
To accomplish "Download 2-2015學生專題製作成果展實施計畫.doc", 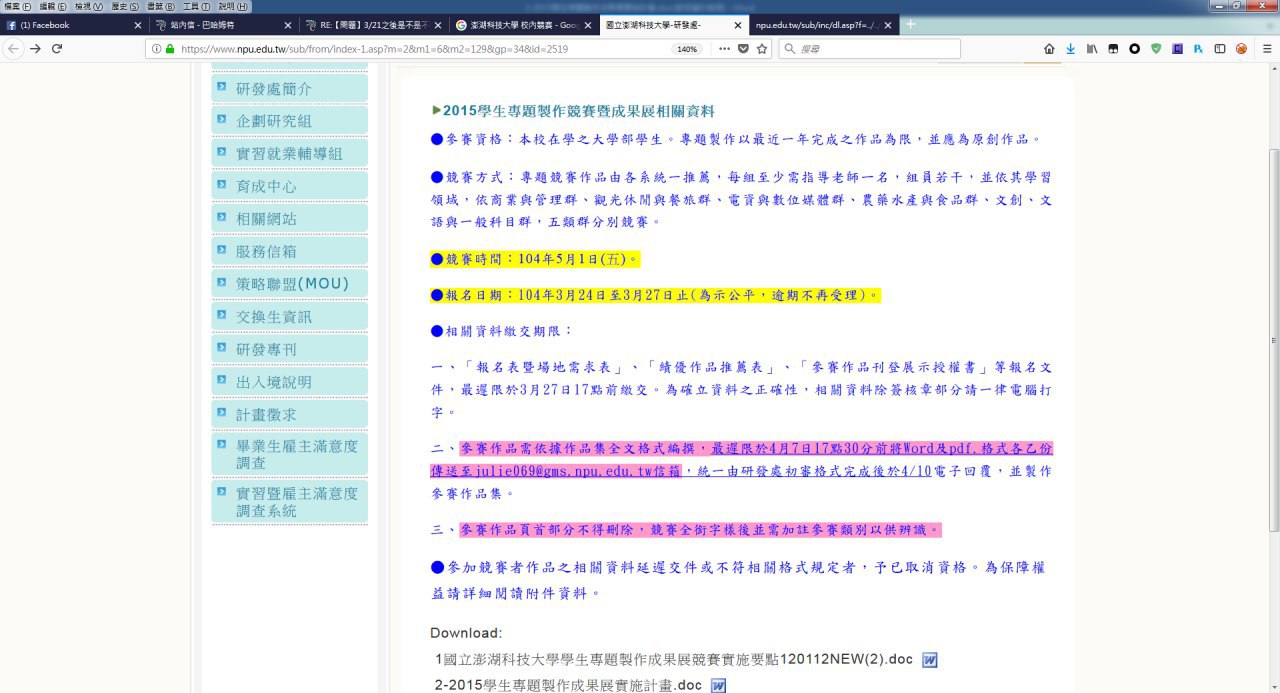I will pyautogui.click(x=566, y=685).
